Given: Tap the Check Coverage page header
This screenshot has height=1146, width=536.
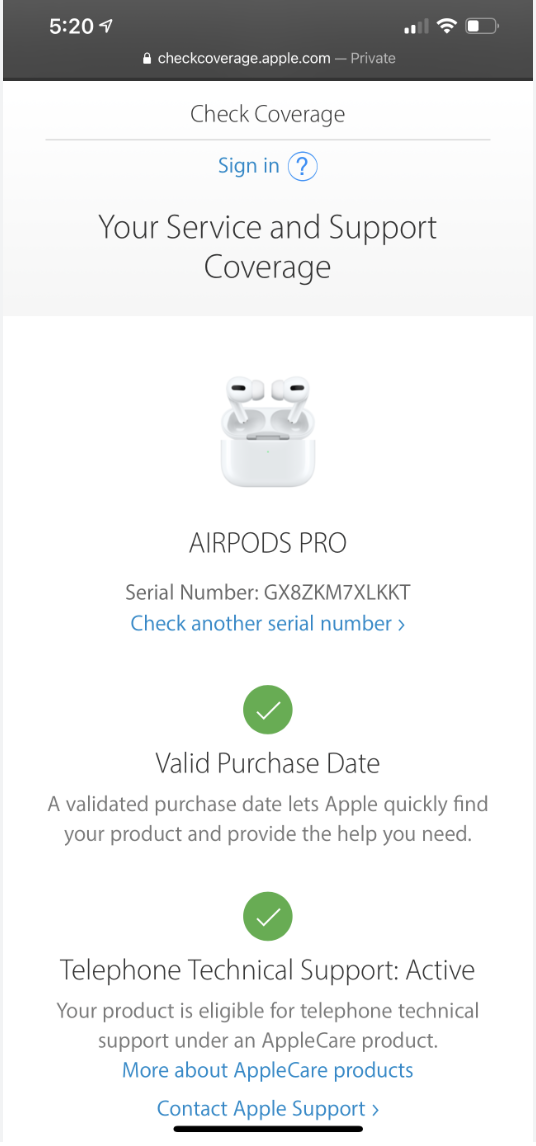Looking at the screenshot, I should tap(268, 114).
